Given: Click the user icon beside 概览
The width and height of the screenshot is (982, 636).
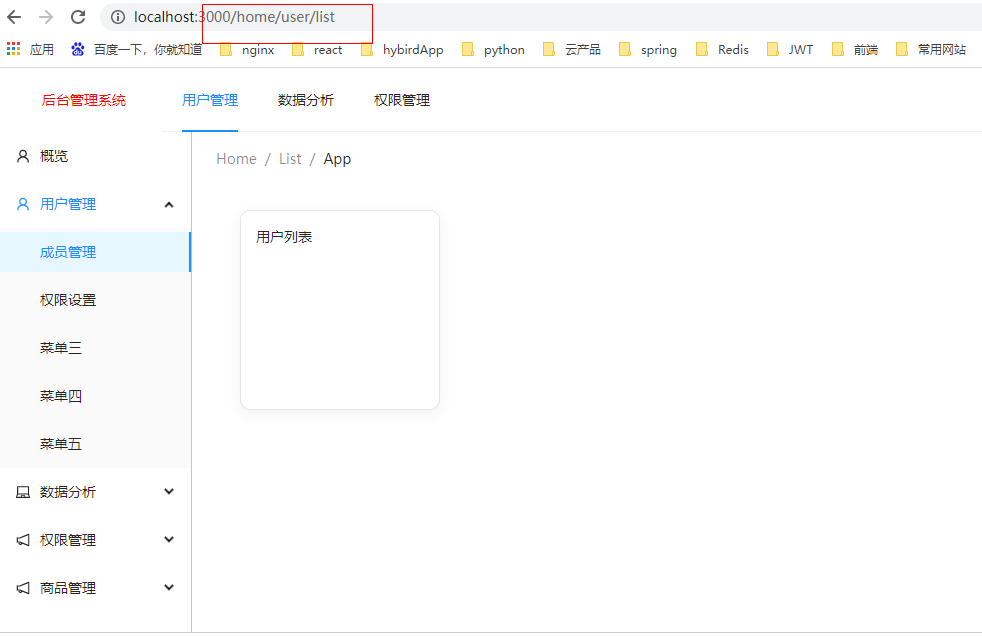Looking at the screenshot, I should pos(23,156).
